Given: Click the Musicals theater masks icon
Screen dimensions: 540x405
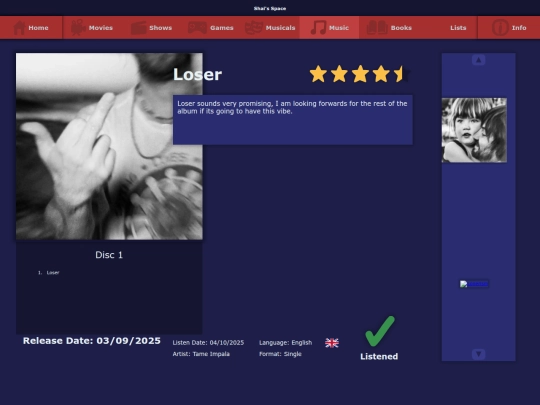Looking at the screenshot, I should point(254,28).
